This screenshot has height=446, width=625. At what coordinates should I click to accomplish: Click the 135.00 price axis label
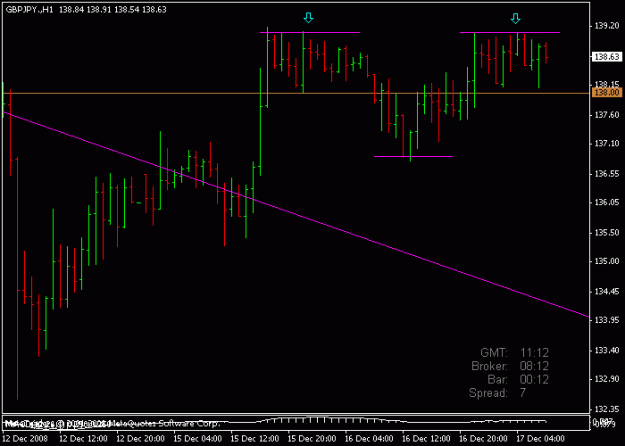607,261
